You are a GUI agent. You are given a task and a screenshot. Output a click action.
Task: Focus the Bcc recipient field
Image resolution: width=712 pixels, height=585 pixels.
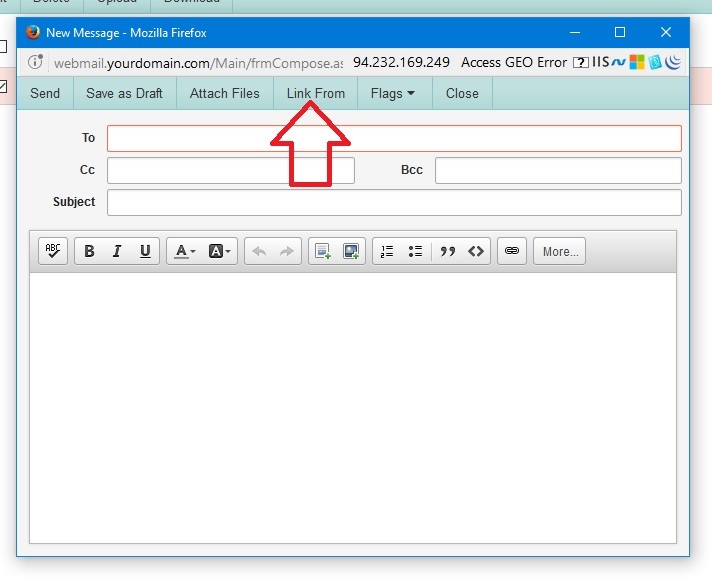click(x=558, y=170)
